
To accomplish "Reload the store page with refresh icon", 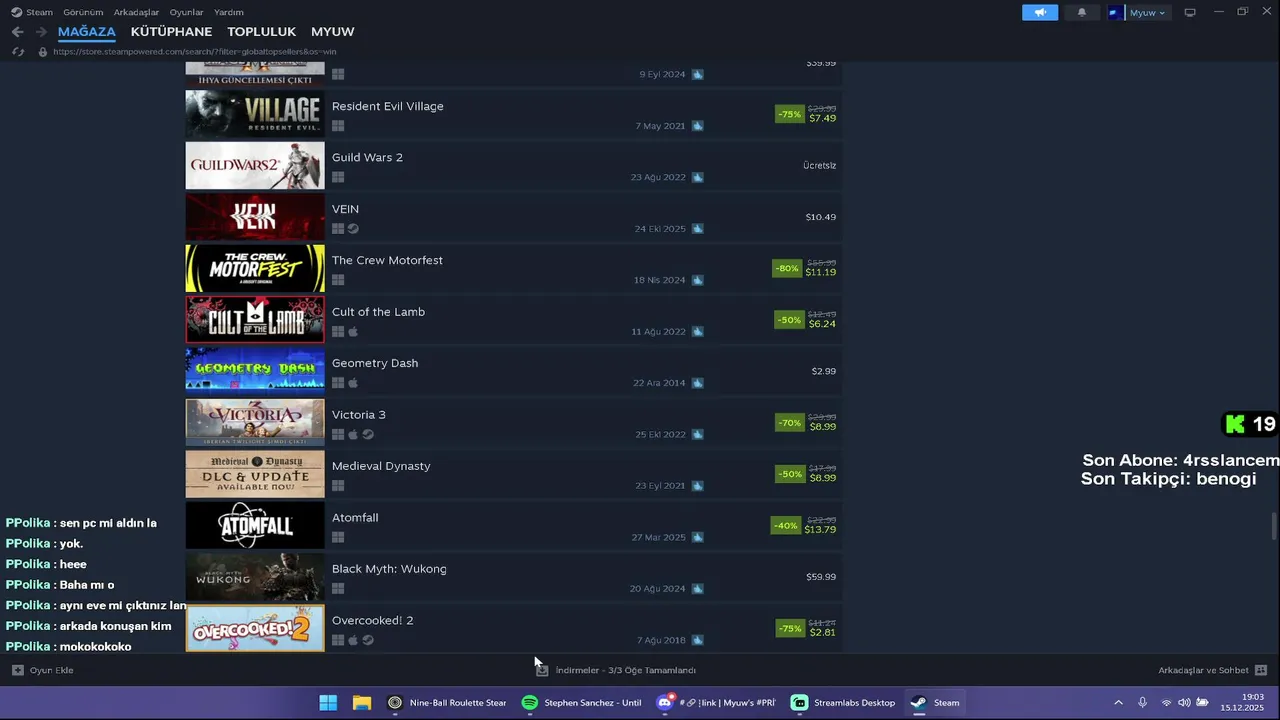I will pos(18,51).
